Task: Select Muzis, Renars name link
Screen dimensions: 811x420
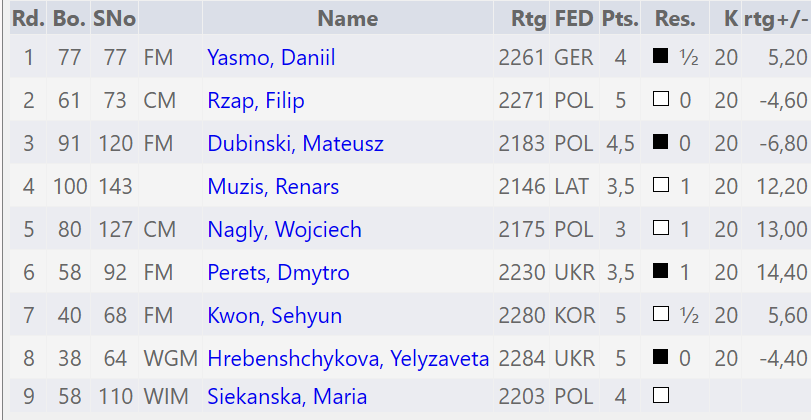Action: coord(273,186)
